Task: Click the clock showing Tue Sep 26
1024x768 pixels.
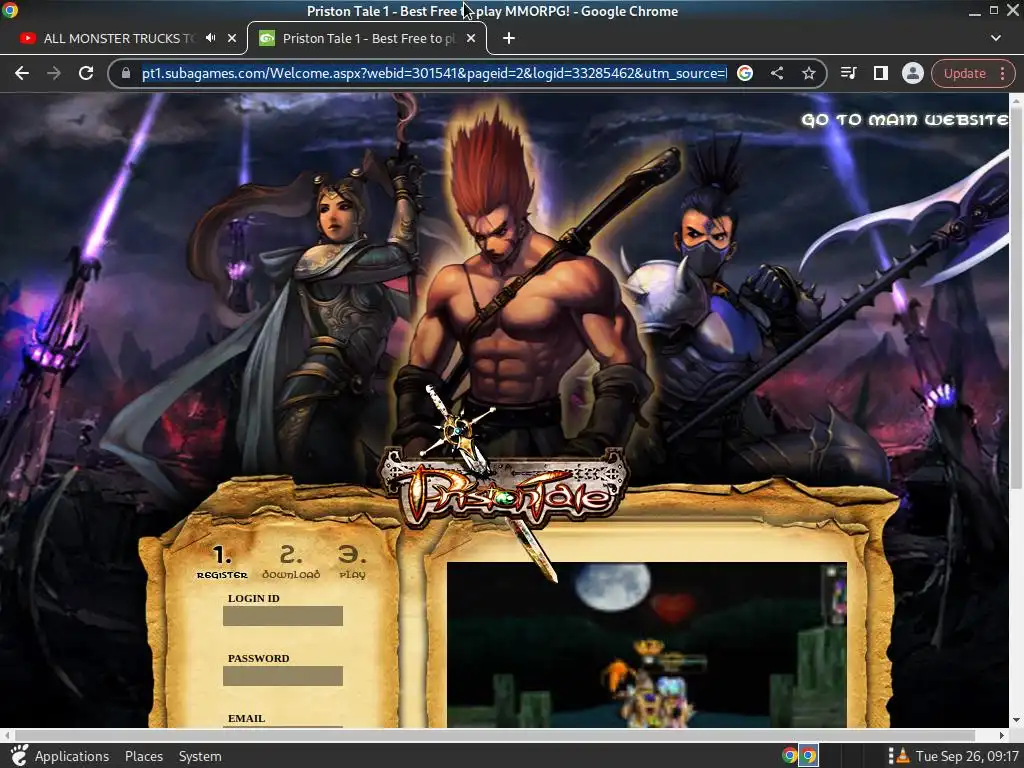Action: [x=967, y=756]
